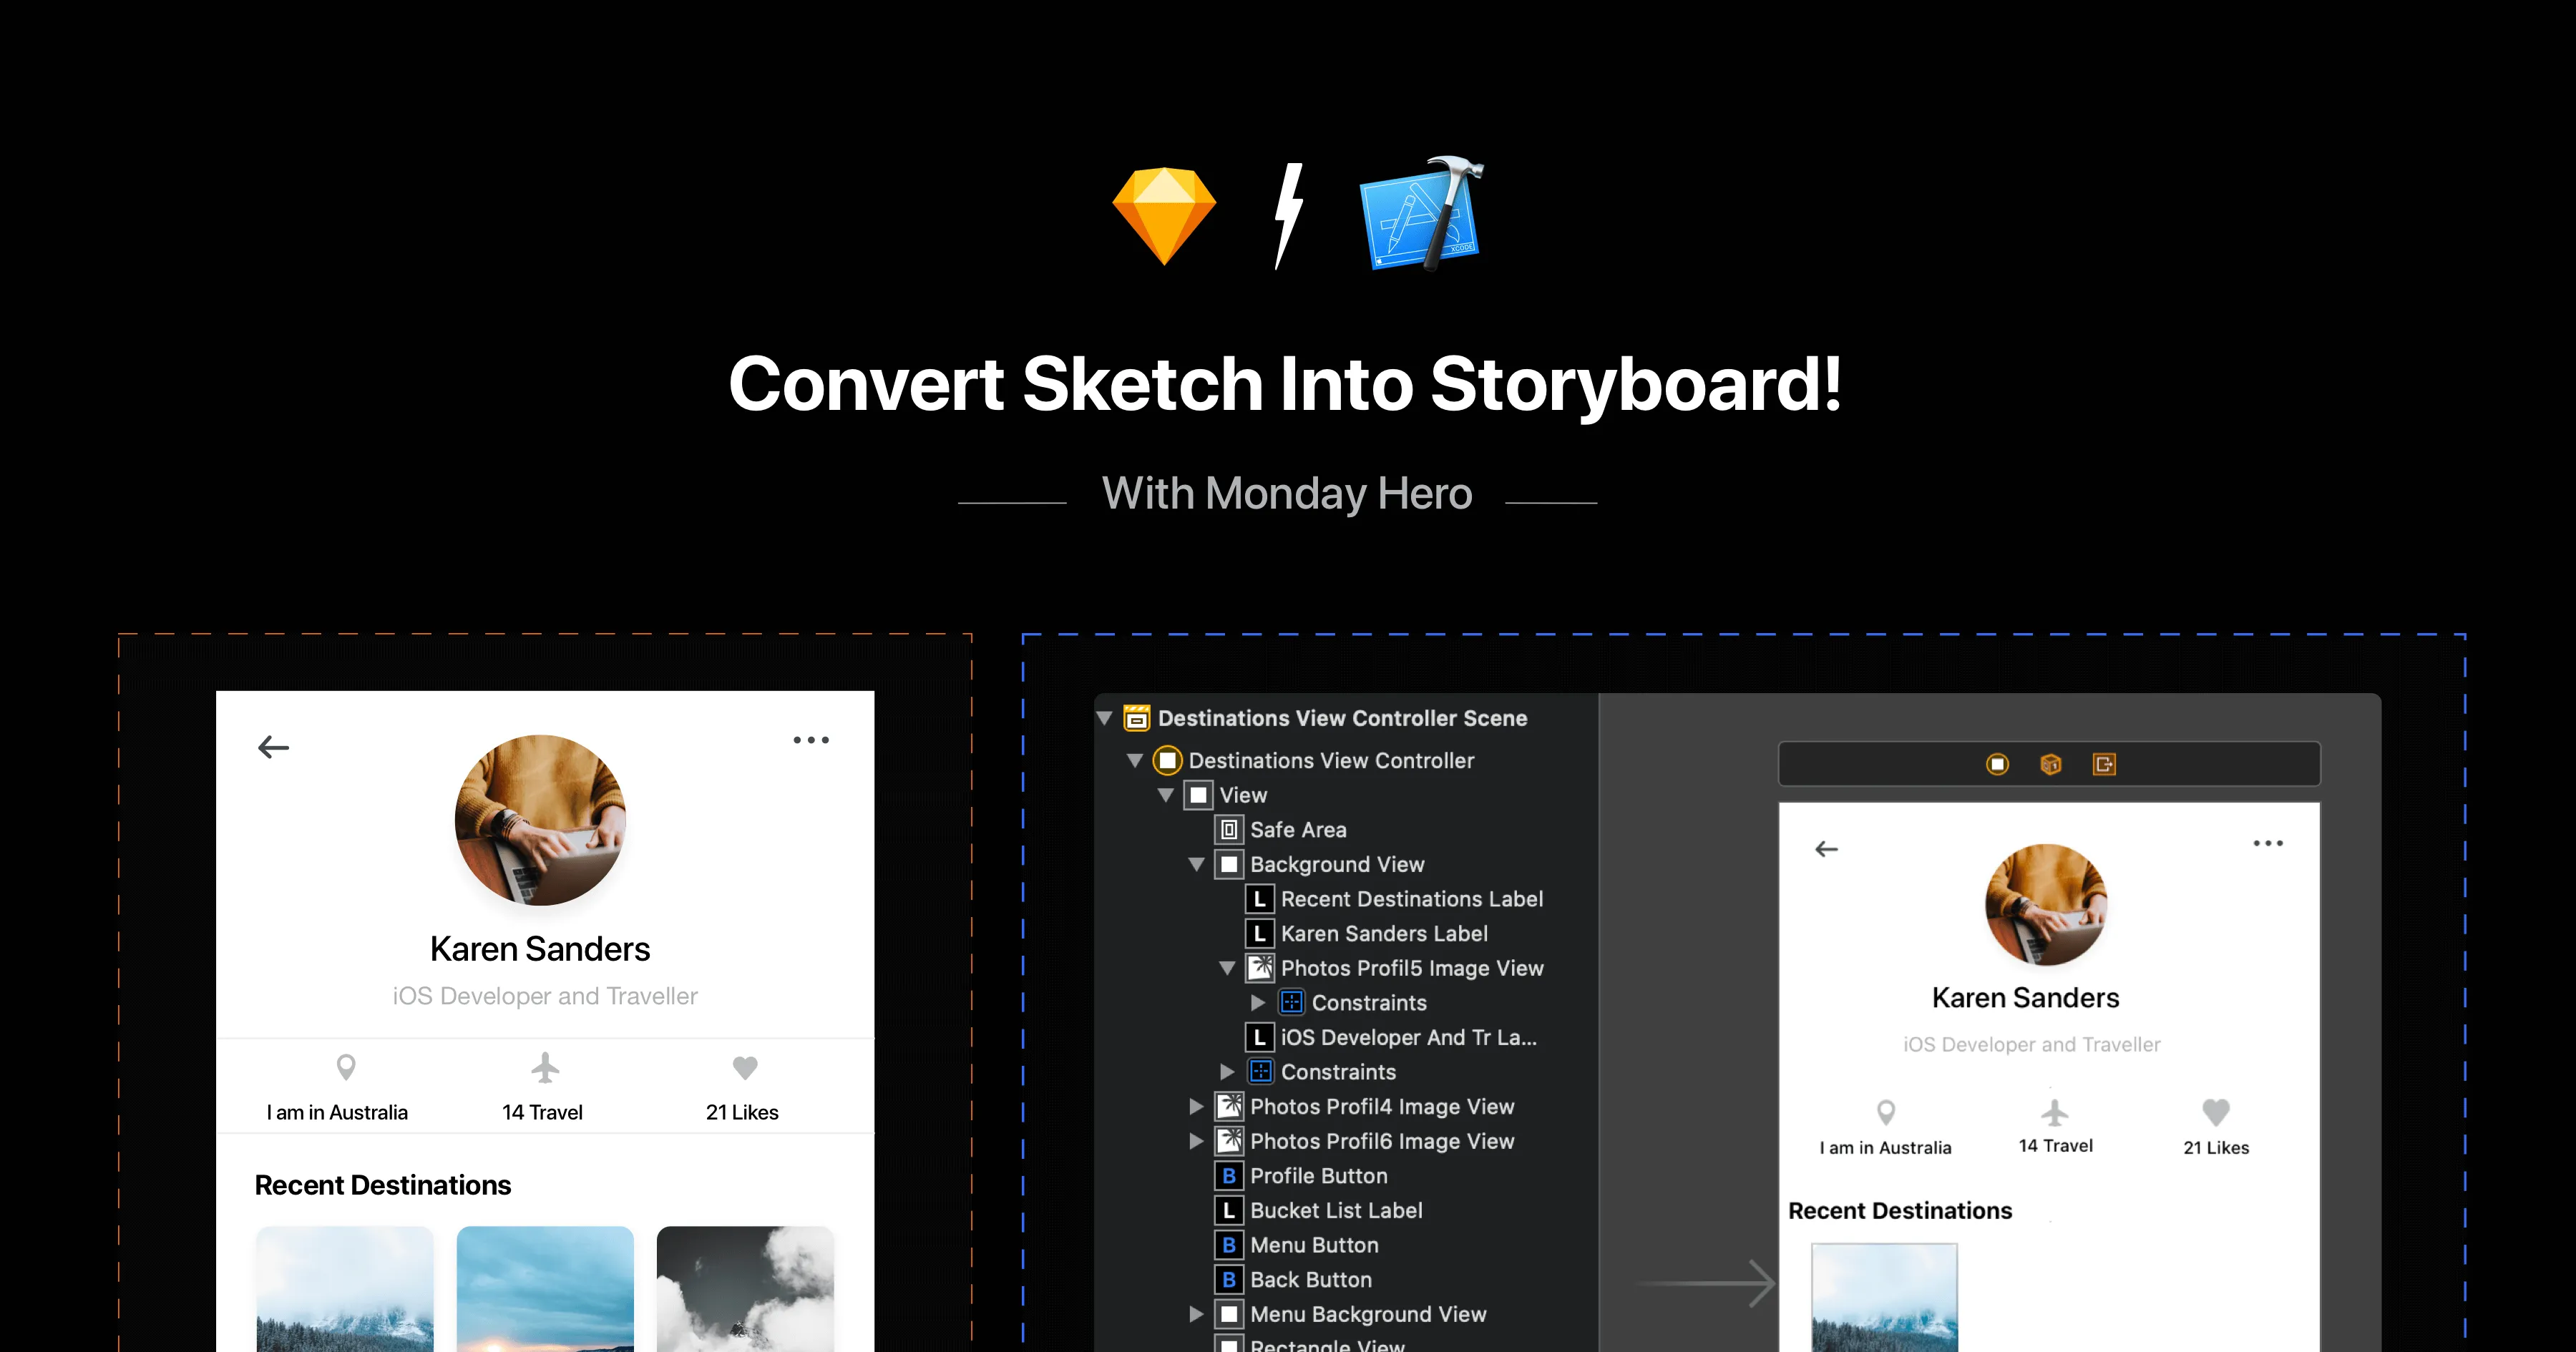Click Karen Sanders circular avatar in Sketch mockup
Viewport: 2576px width, 1352px height.
click(540, 820)
